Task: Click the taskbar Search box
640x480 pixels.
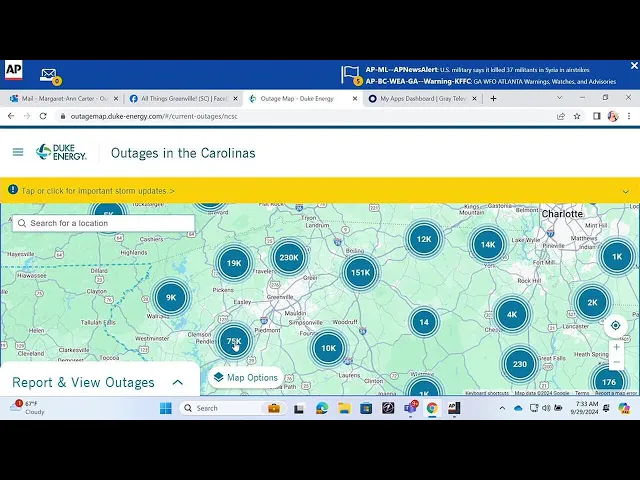Action: tap(233, 408)
